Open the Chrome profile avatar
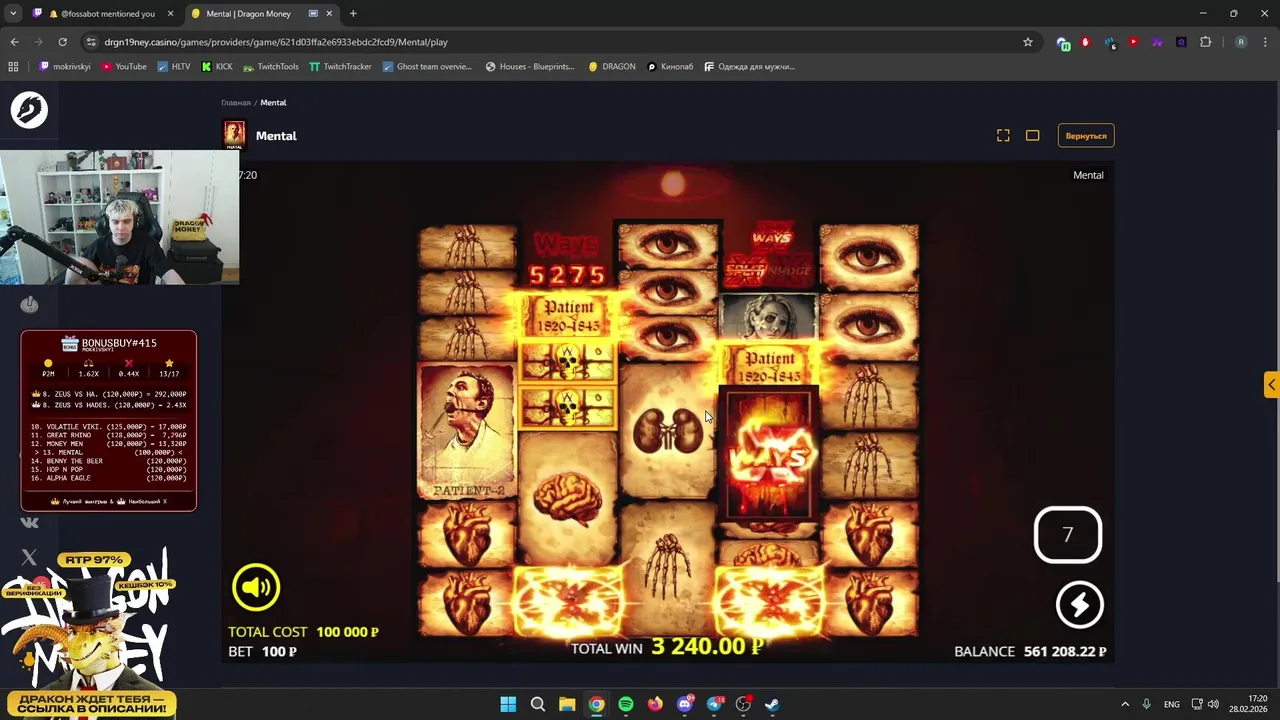The width and height of the screenshot is (1280, 720). [x=1241, y=42]
